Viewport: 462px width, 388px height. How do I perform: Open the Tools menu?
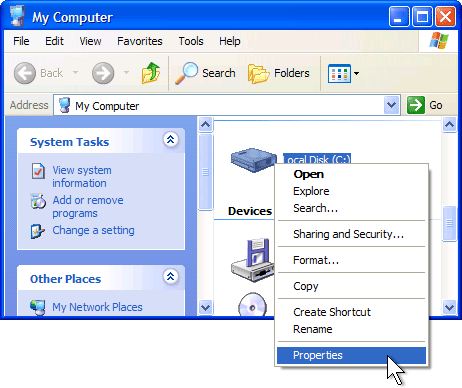tap(191, 41)
